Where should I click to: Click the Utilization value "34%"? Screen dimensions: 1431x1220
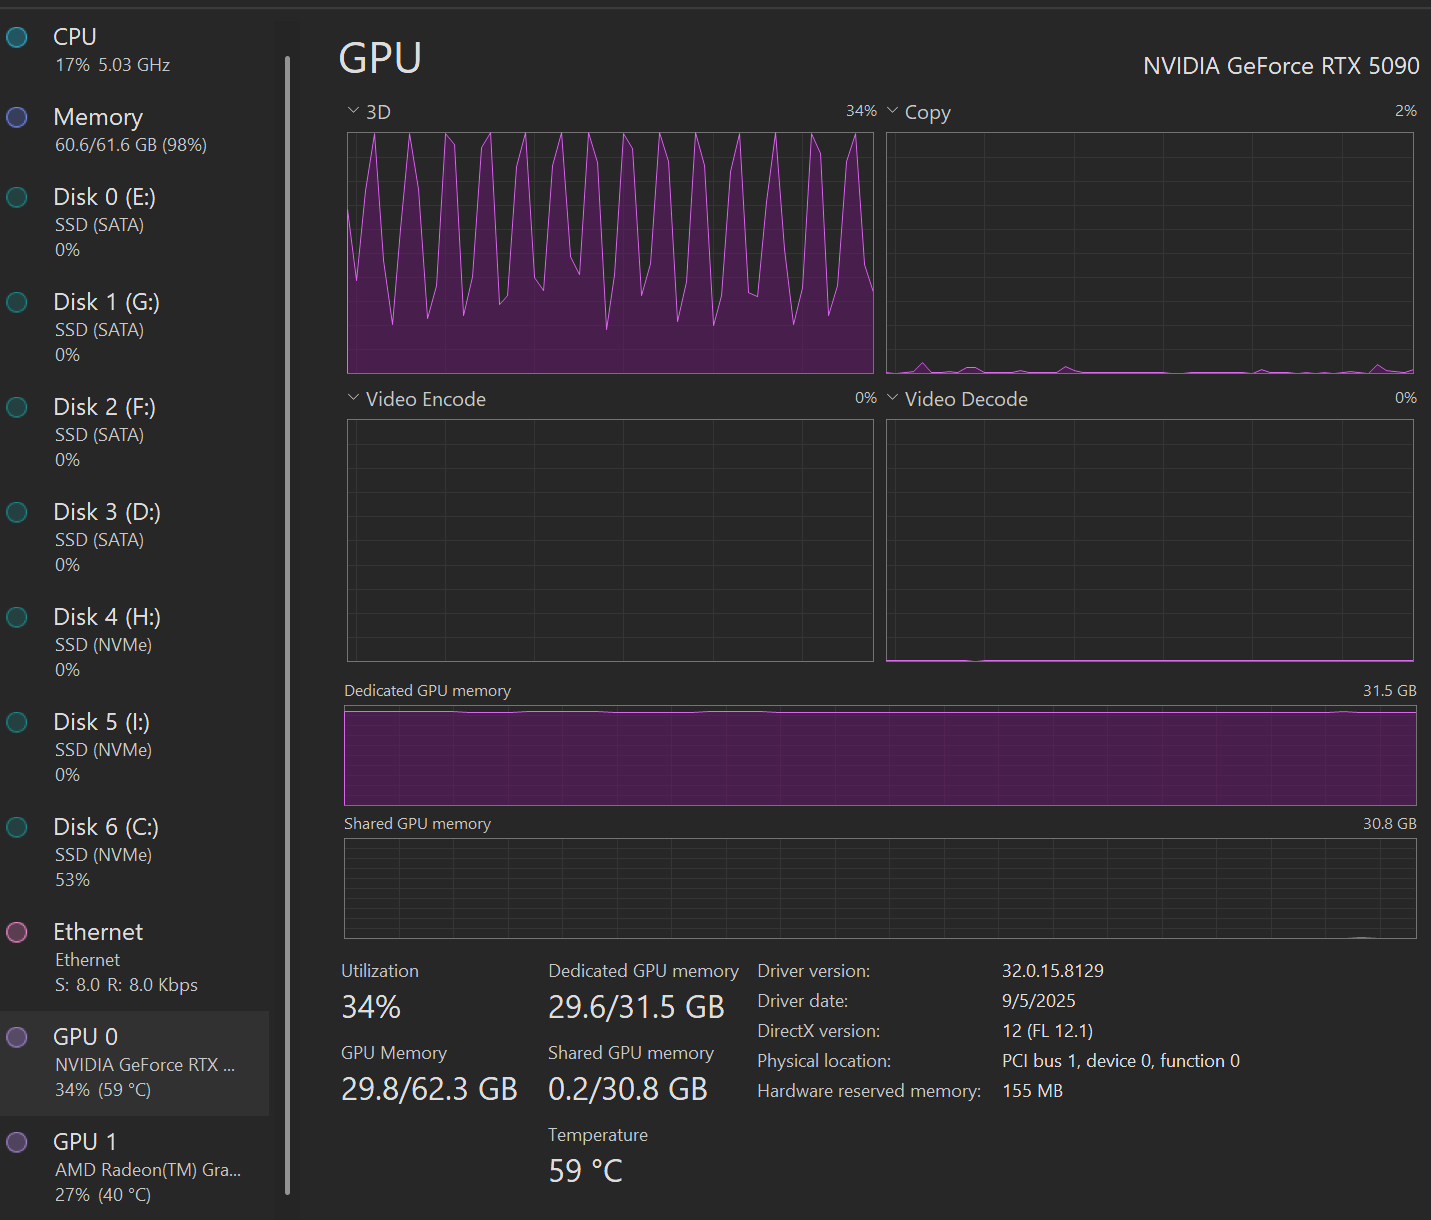click(371, 1007)
